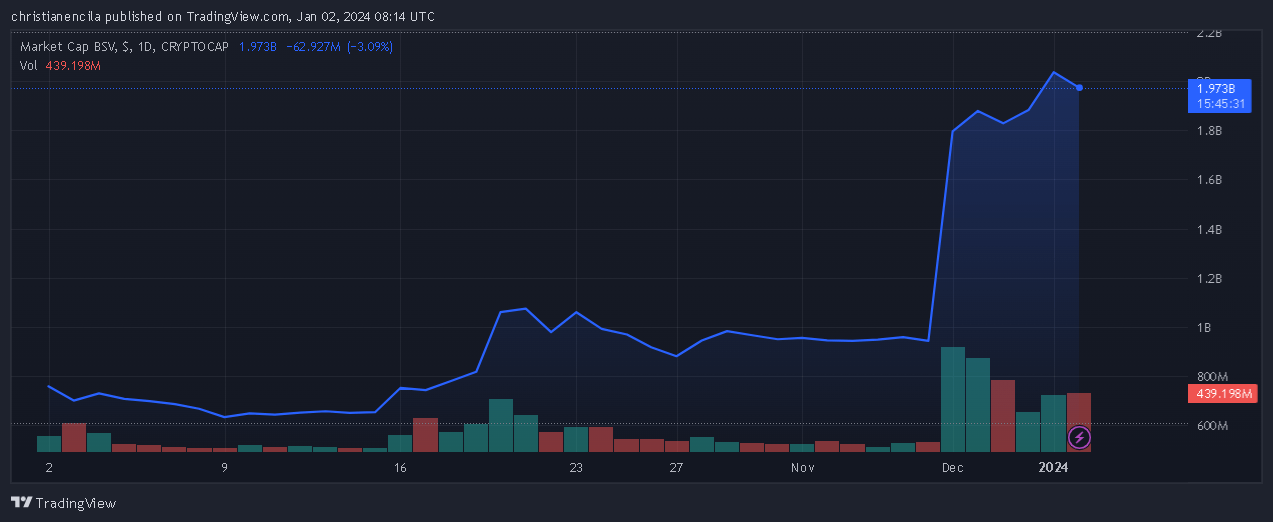Image resolution: width=1273 pixels, height=522 pixels.
Task: Click the 600M price axis label
Action: pyautogui.click(x=1212, y=426)
